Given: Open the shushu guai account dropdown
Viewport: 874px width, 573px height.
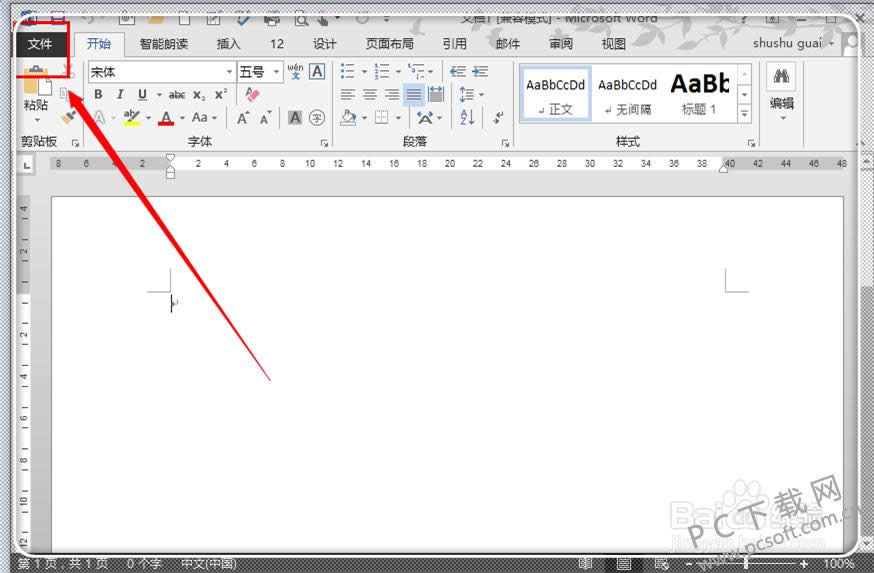Looking at the screenshot, I should pos(793,43).
